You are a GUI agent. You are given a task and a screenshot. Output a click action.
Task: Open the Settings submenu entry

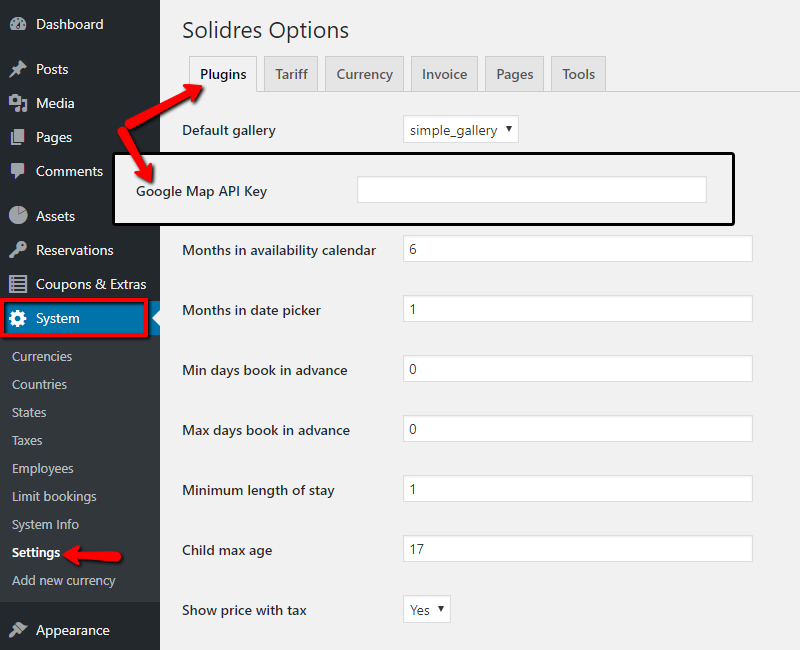33,552
